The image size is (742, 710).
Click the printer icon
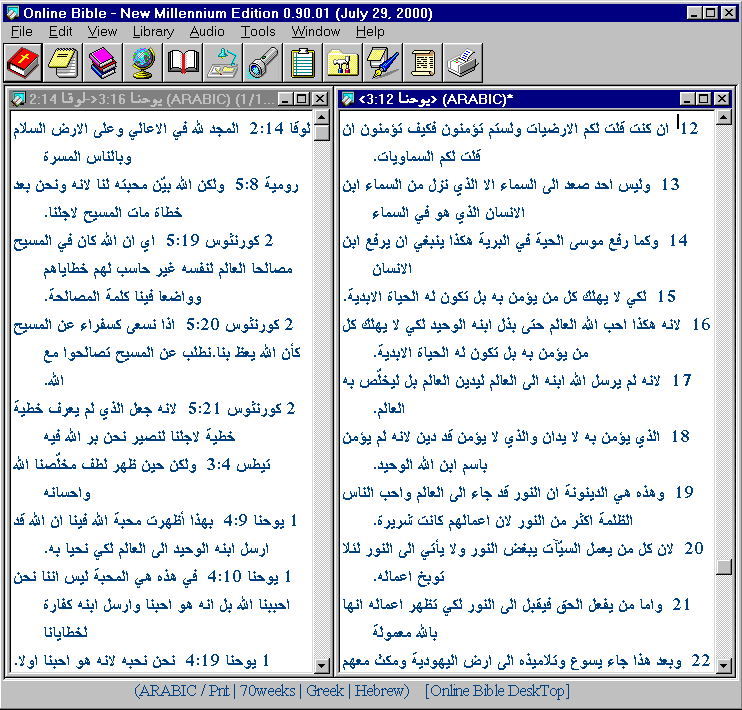coord(462,63)
